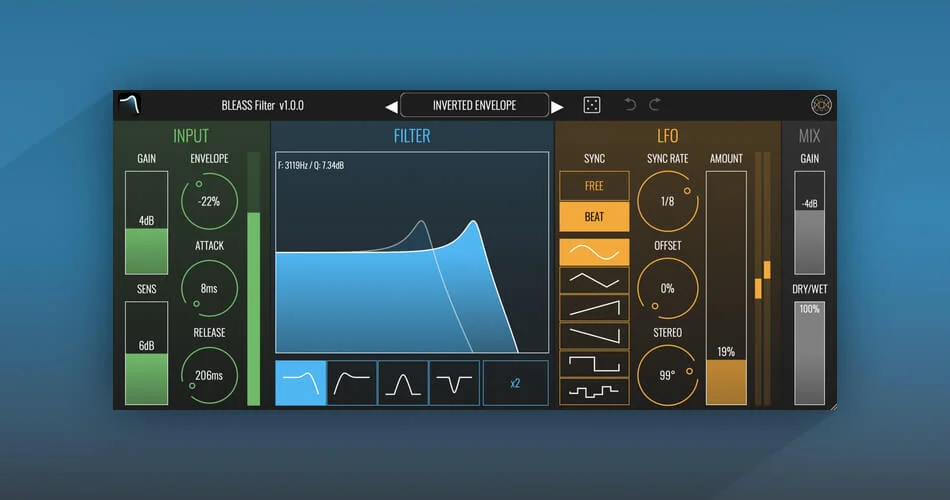Click the DRY/WET 100% slider
Screen dimensions: 950x500
(809, 353)
